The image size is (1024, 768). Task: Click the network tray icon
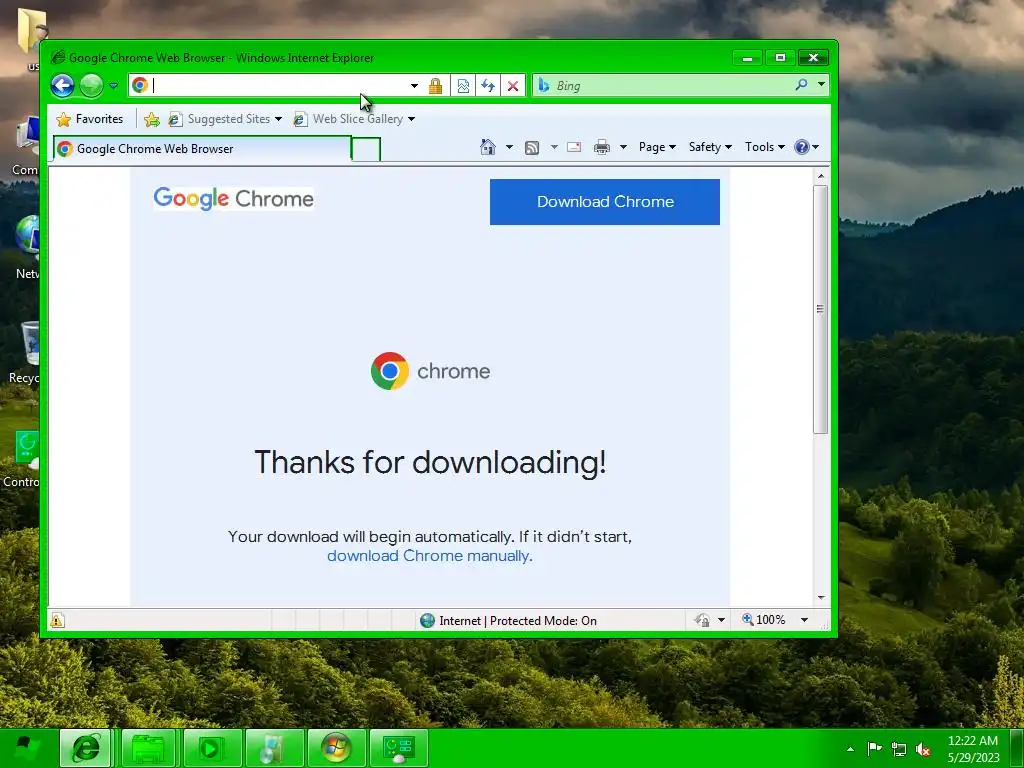point(899,749)
